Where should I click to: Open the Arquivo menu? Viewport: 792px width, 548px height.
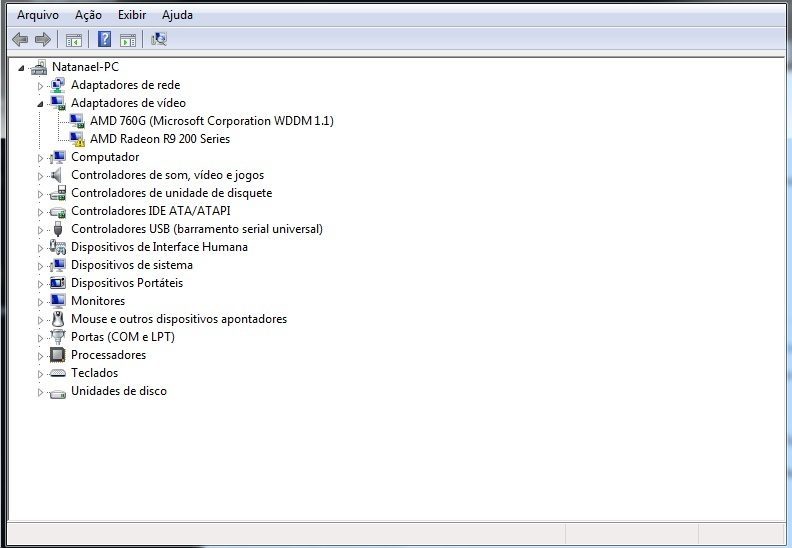point(38,15)
